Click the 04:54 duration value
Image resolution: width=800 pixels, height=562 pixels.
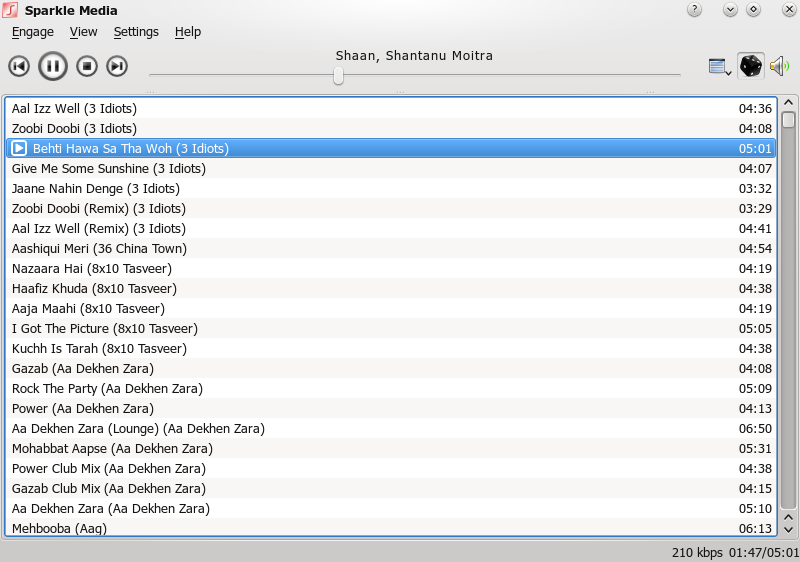(755, 248)
